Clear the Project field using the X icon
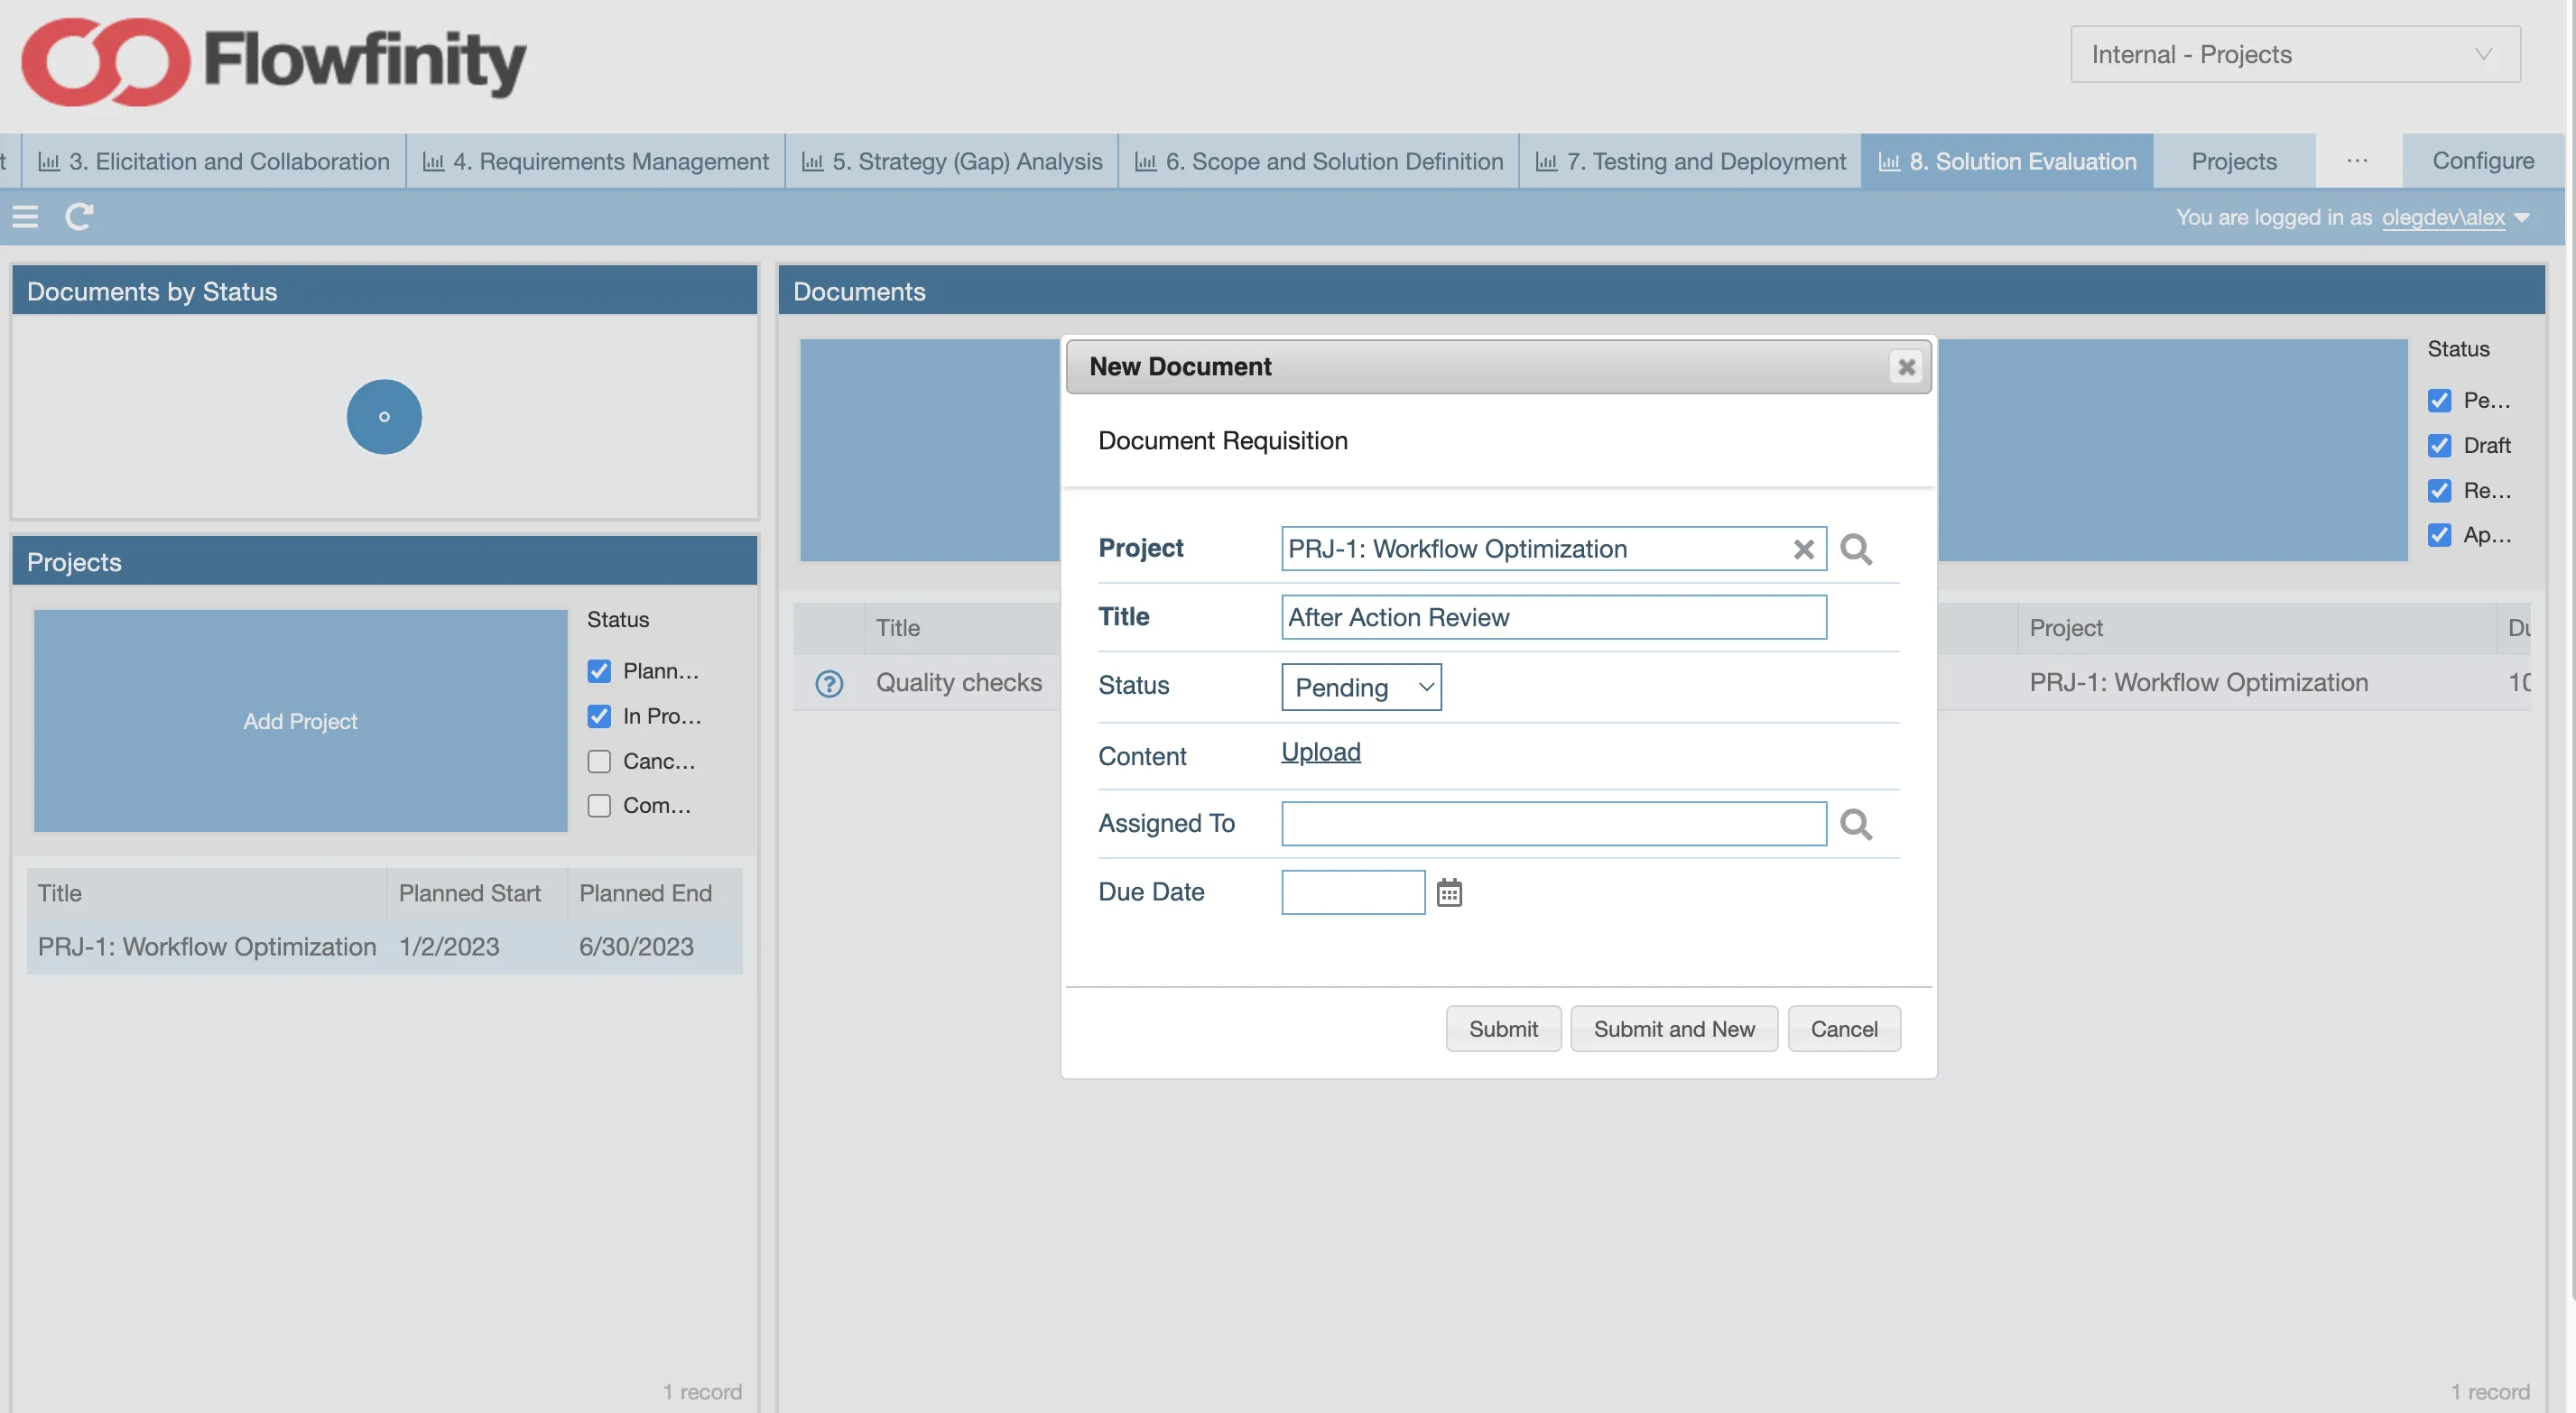2576x1413 pixels. 1803,549
